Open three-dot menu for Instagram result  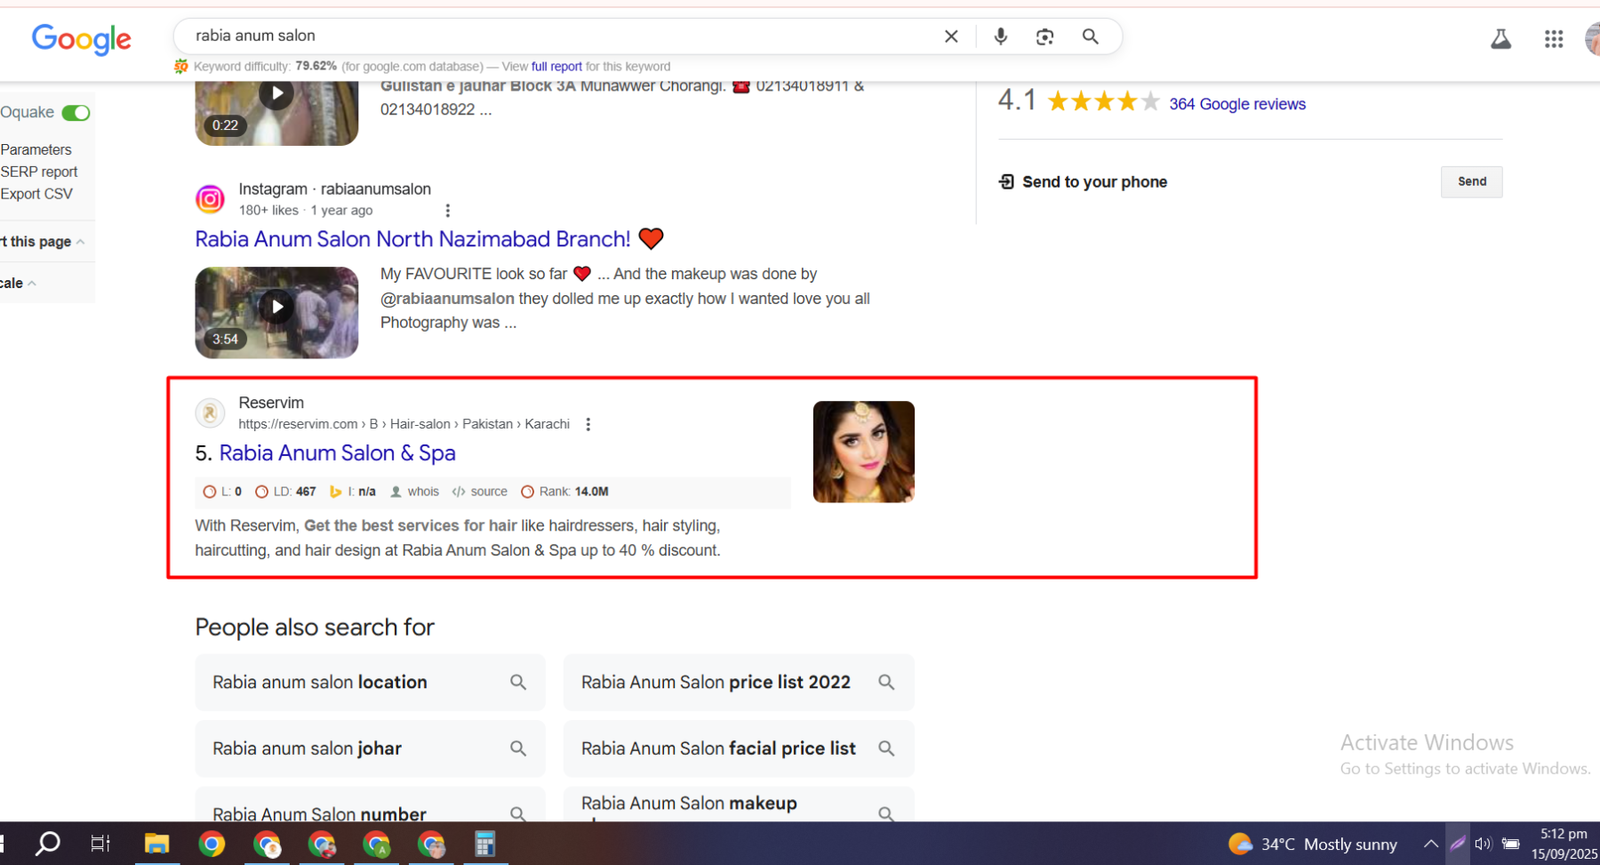pyautogui.click(x=447, y=211)
